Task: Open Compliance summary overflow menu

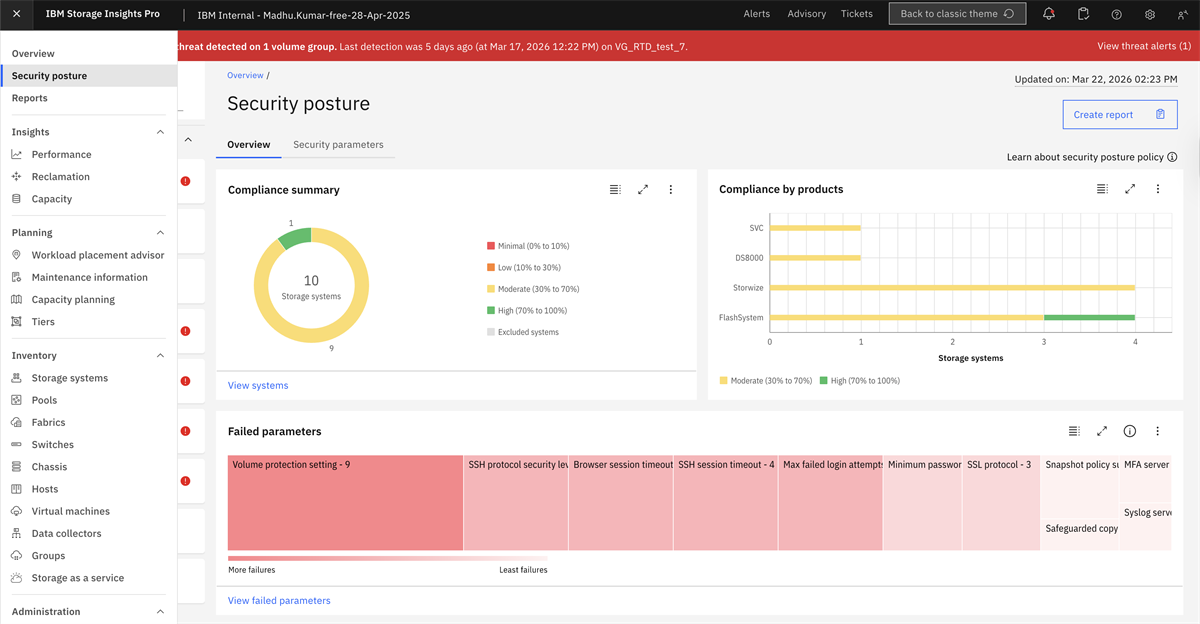Action: [x=671, y=189]
